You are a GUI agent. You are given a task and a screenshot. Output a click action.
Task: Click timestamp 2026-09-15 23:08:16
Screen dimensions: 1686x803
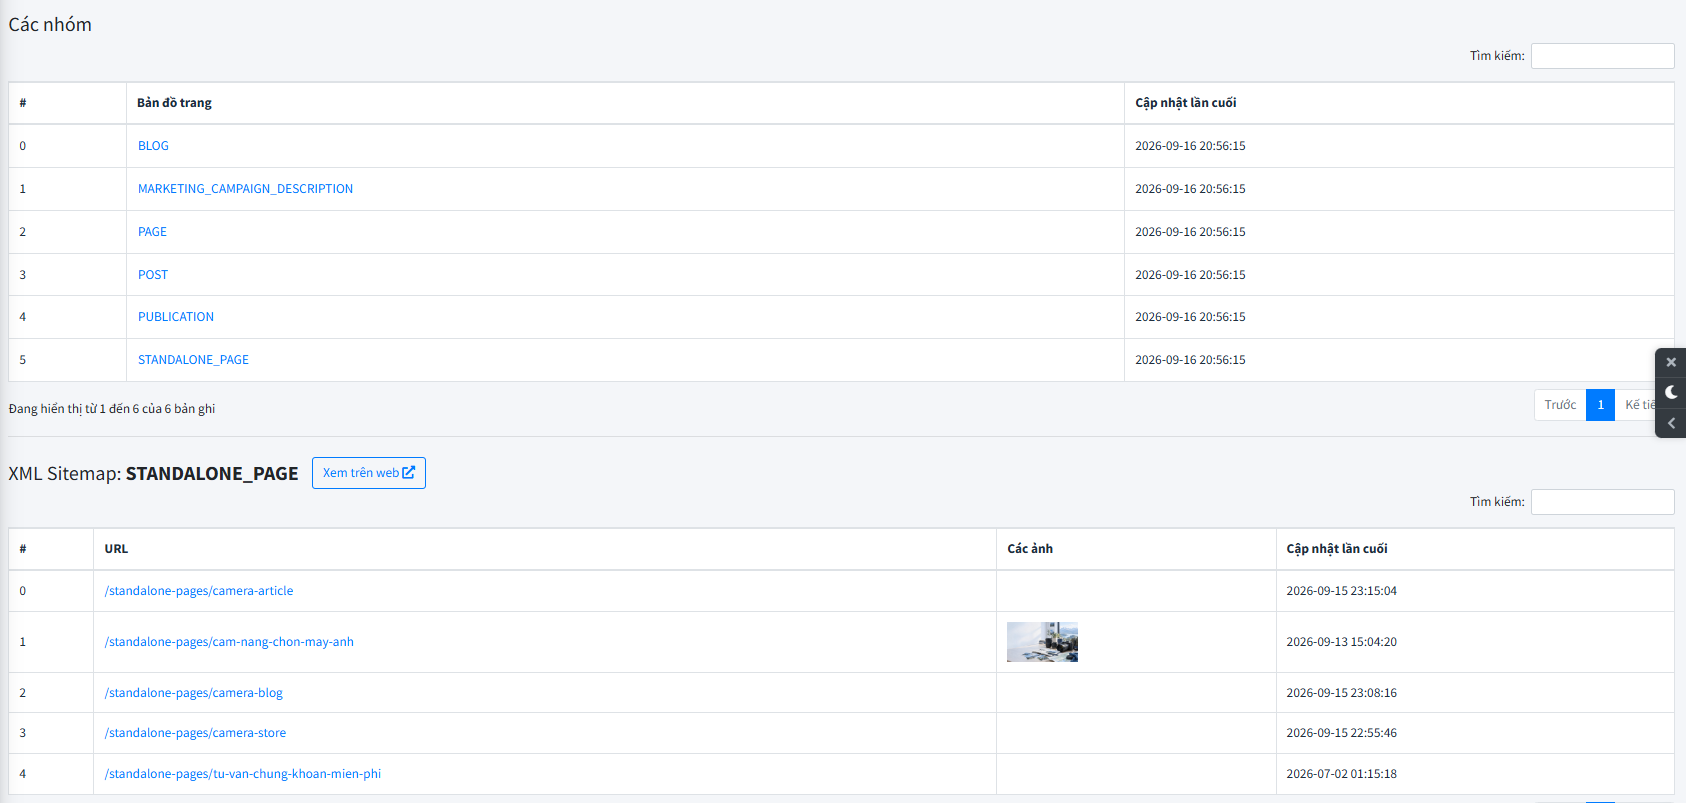coord(1341,693)
